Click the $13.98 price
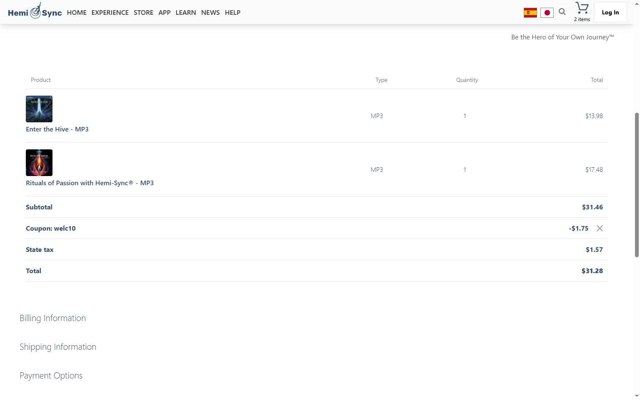 coord(594,116)
